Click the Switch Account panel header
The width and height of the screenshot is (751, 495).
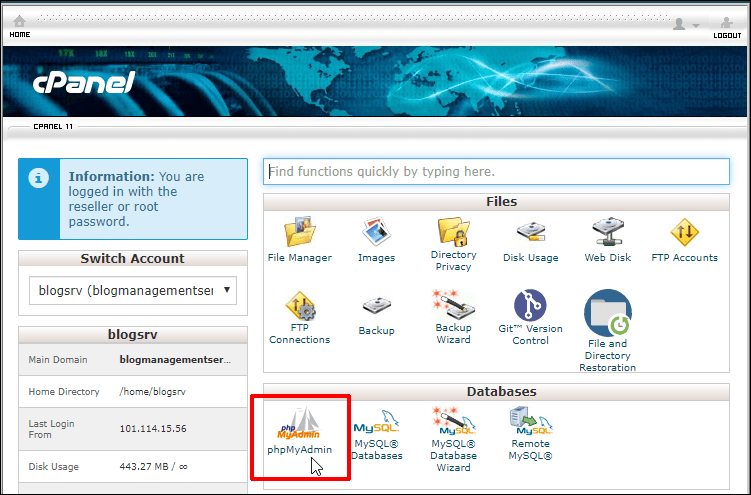pos(133,259)
